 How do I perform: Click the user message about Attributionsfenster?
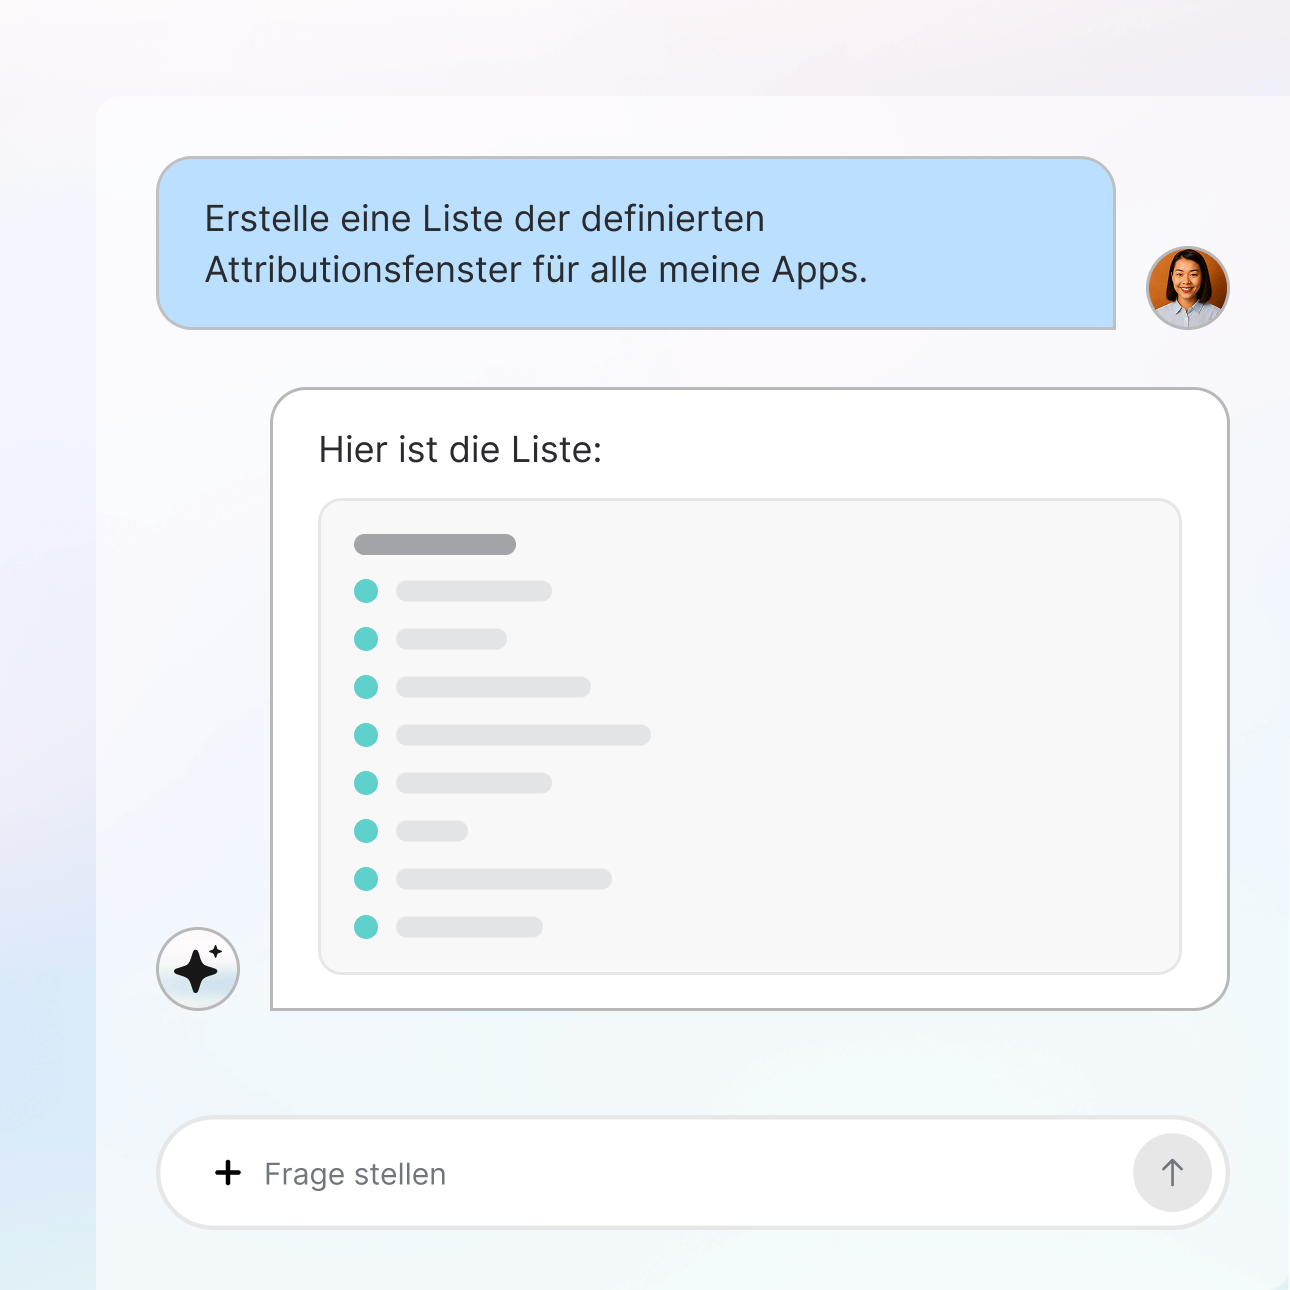(x=636, y=243)
